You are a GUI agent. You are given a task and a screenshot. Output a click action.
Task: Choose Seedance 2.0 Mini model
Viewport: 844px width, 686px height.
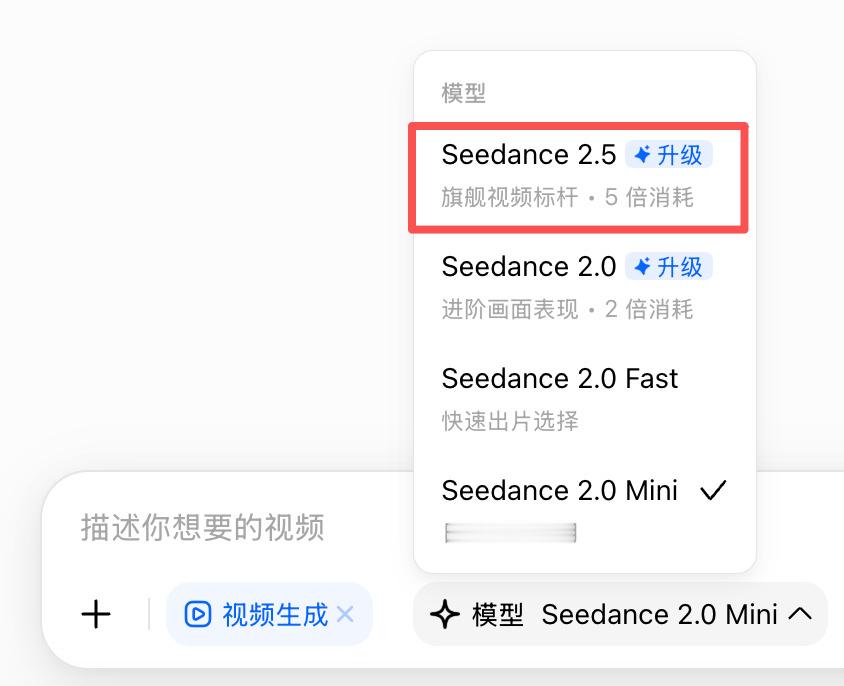point(585,510)
